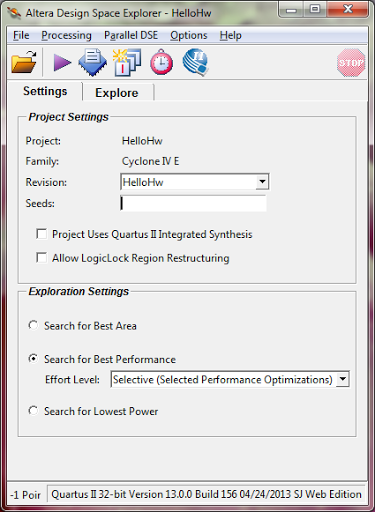Start exploration with purple play icon
The image size is (375, 512).
[62, 62]
